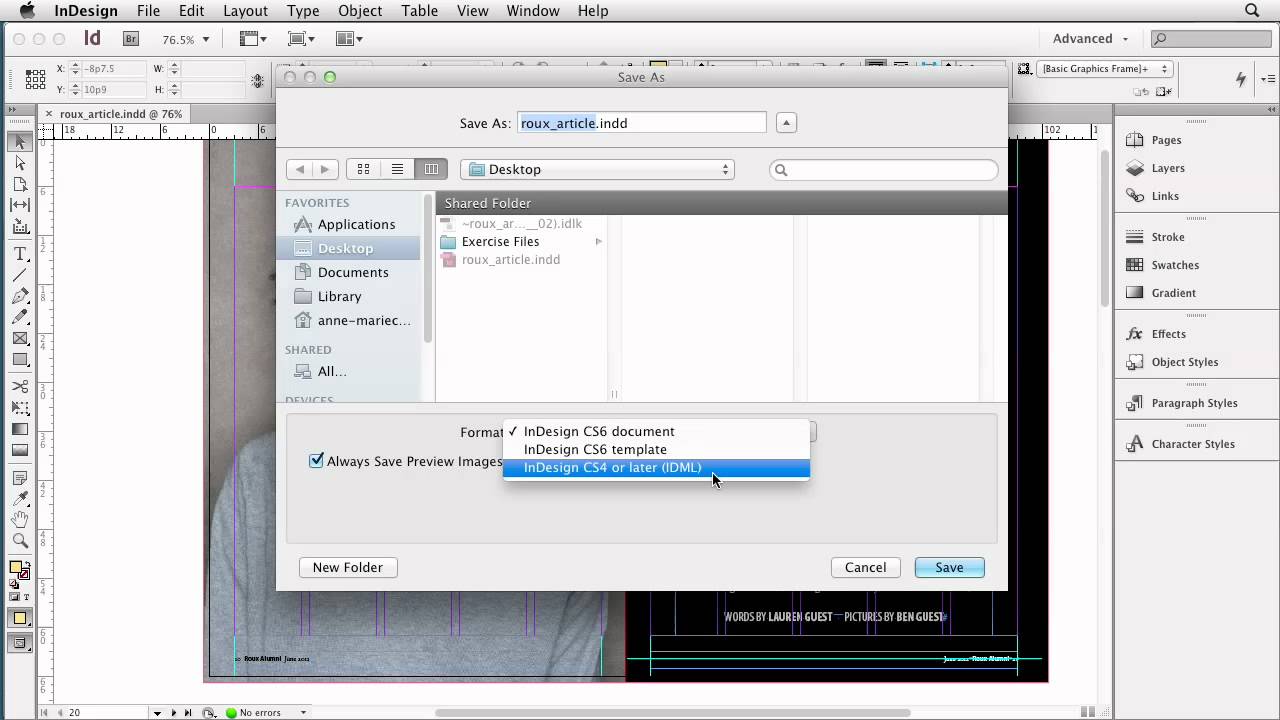Select the Pen tool in the toolbox

pyautogui.click(x=20, y=296)
